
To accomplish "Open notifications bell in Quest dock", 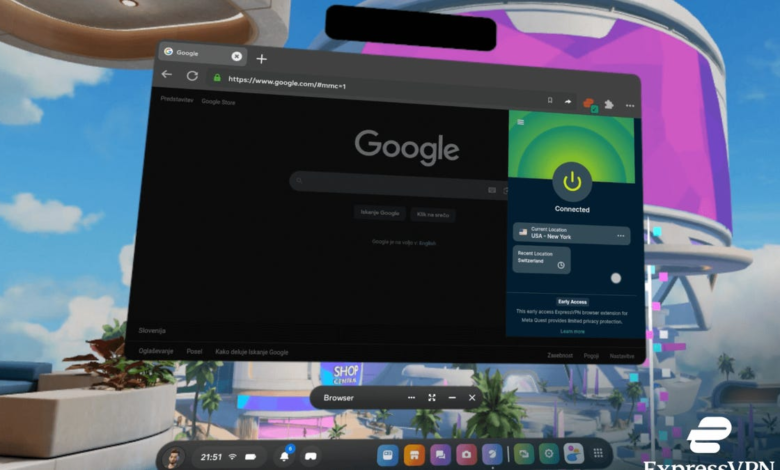I will [x=284, y=456].
